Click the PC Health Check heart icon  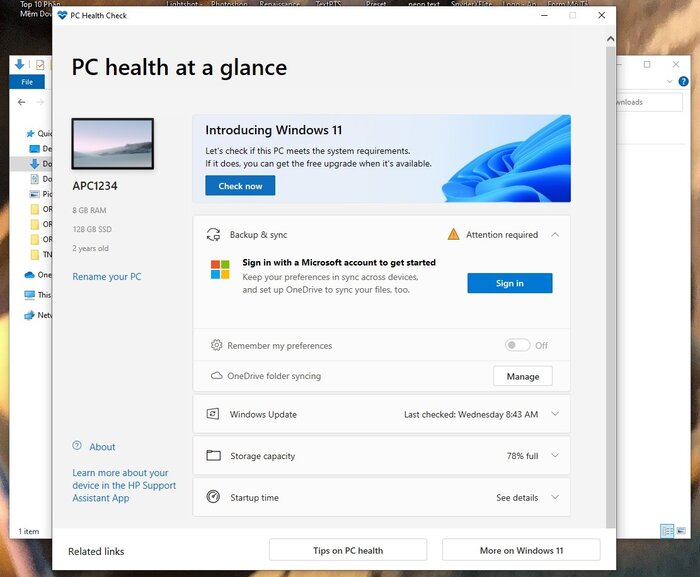62,15
